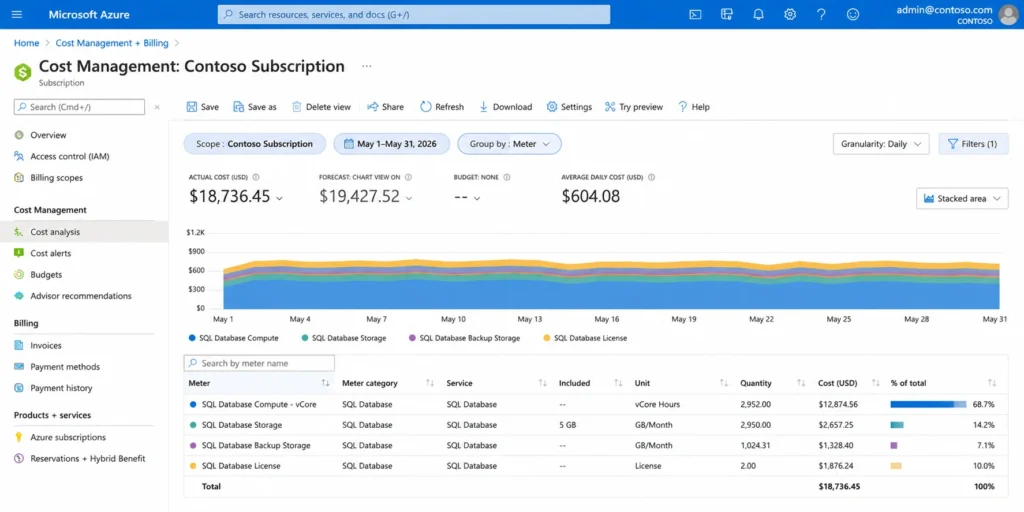The width and height of the screenshot is (1024, 512).
Task: Select Cost analysis in the sidebar
Action: coord(84,232)
